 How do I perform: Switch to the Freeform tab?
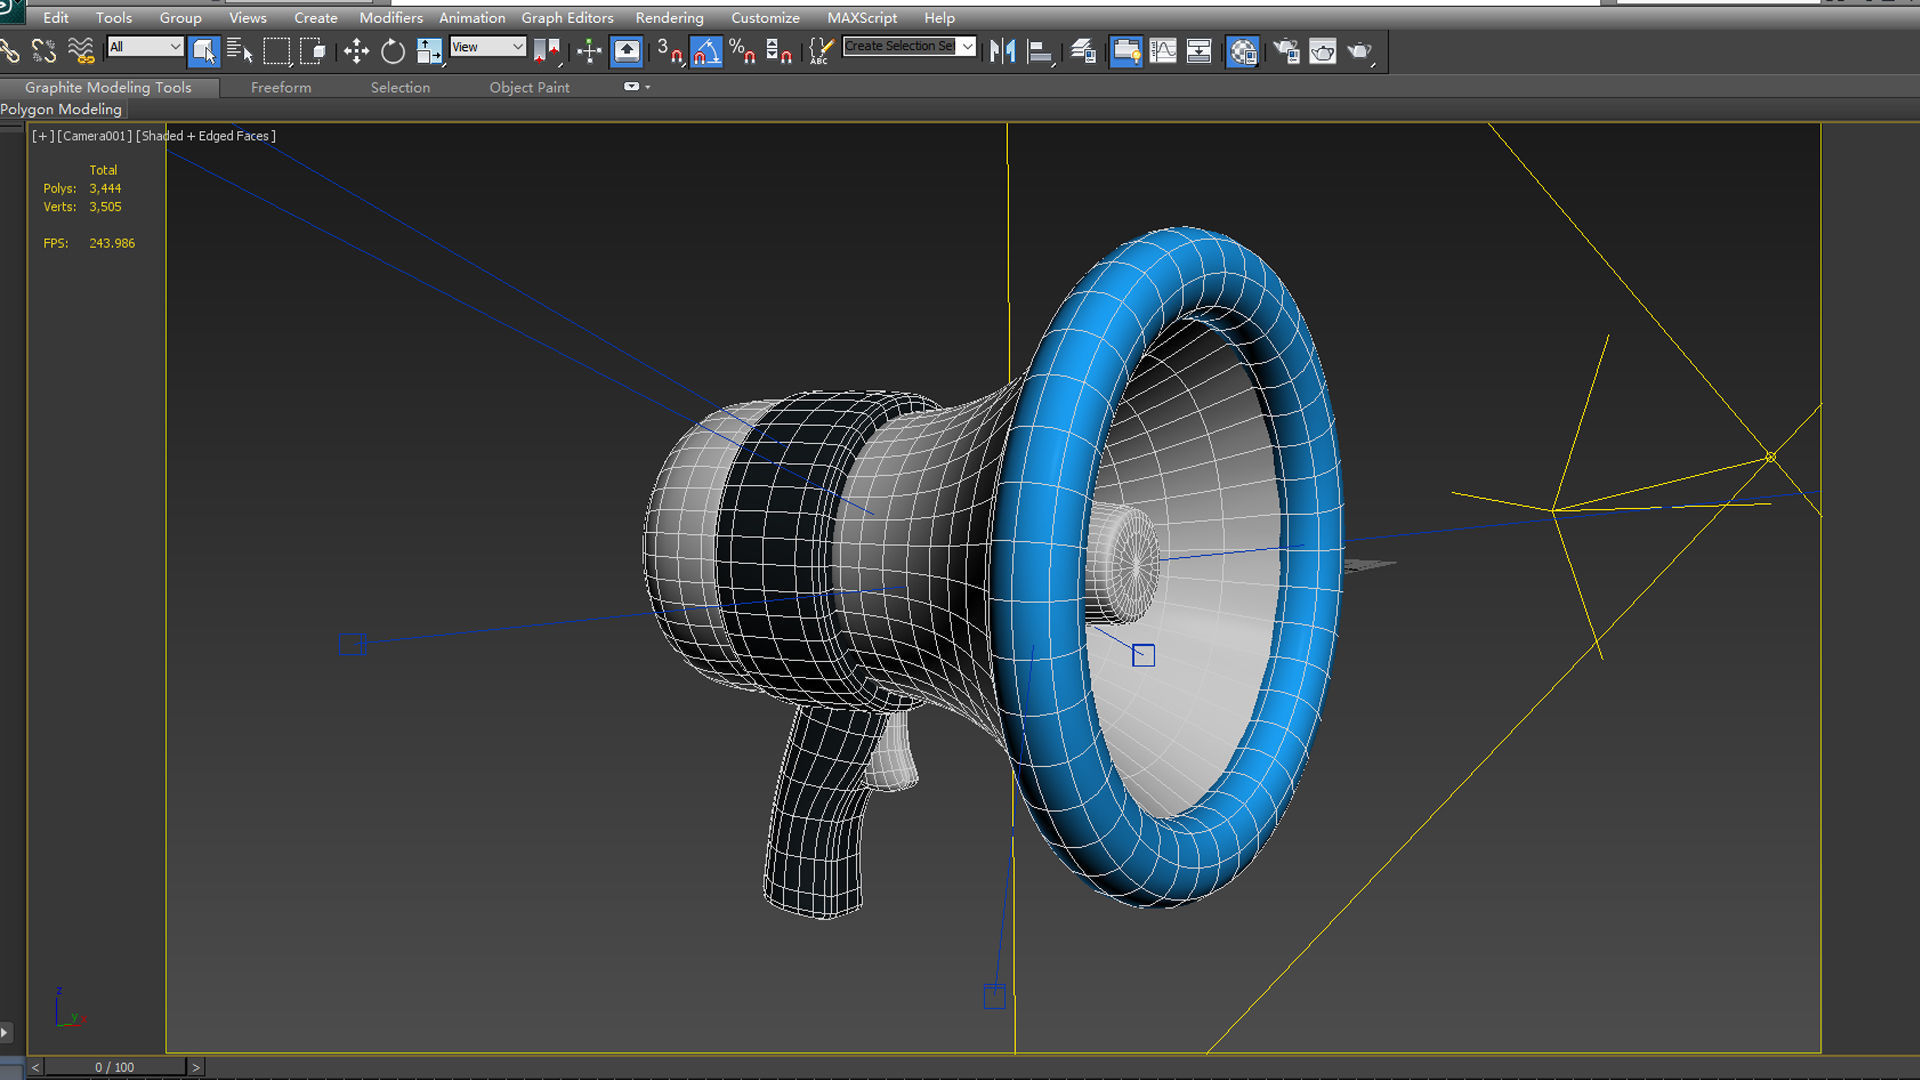[281, 88]
